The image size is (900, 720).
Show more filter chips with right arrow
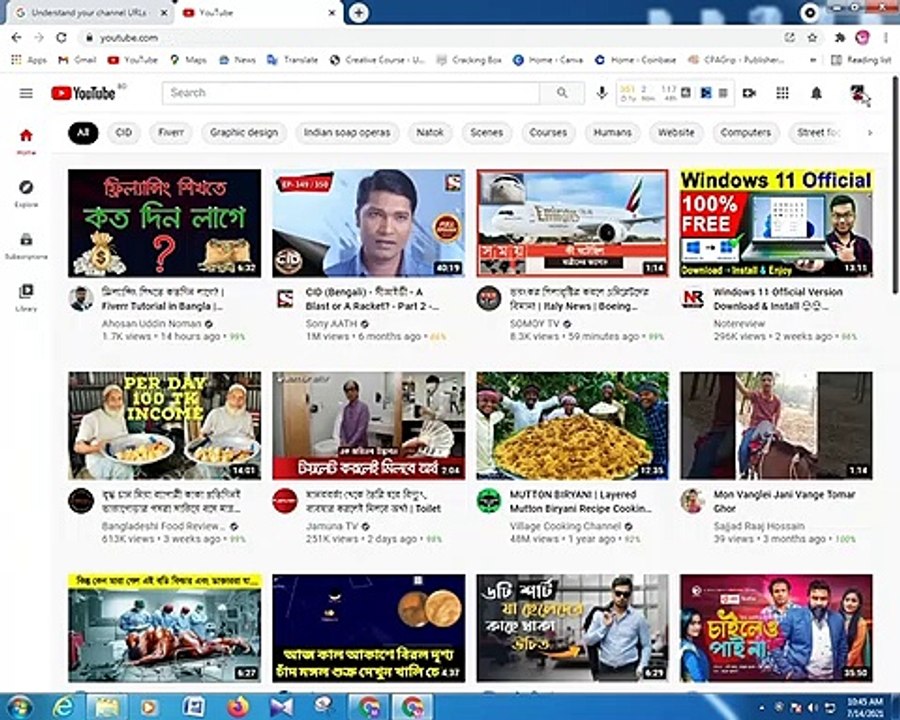click(870, 133)
